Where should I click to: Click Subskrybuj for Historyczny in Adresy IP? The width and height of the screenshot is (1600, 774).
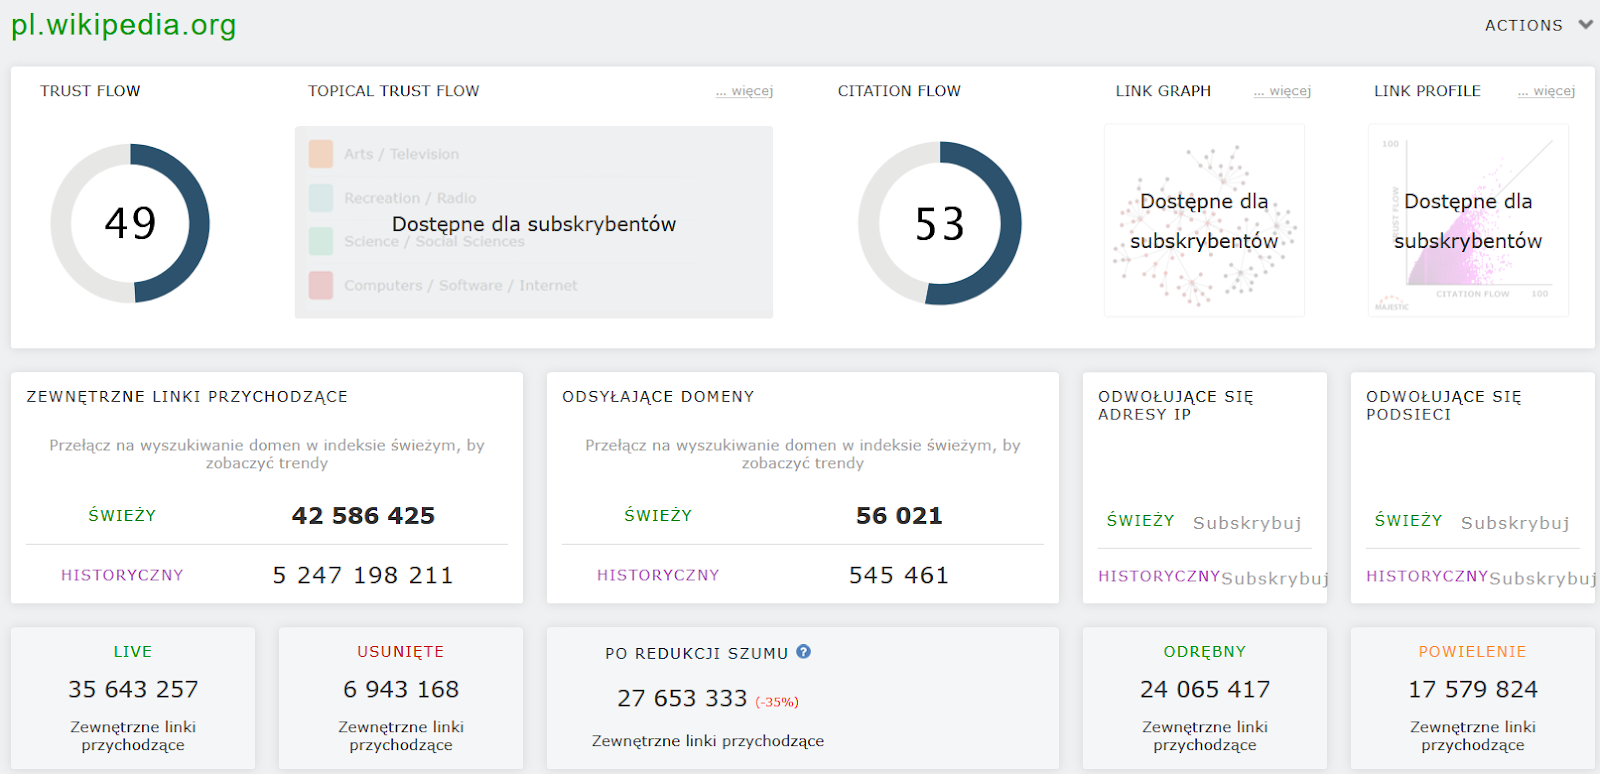[1275, 579]
